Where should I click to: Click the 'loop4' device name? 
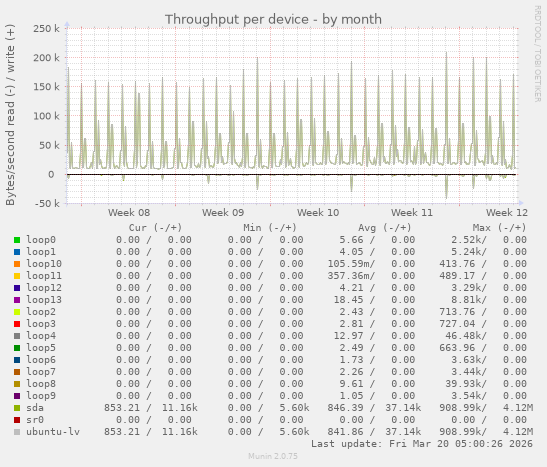click(x=41, y=336)
